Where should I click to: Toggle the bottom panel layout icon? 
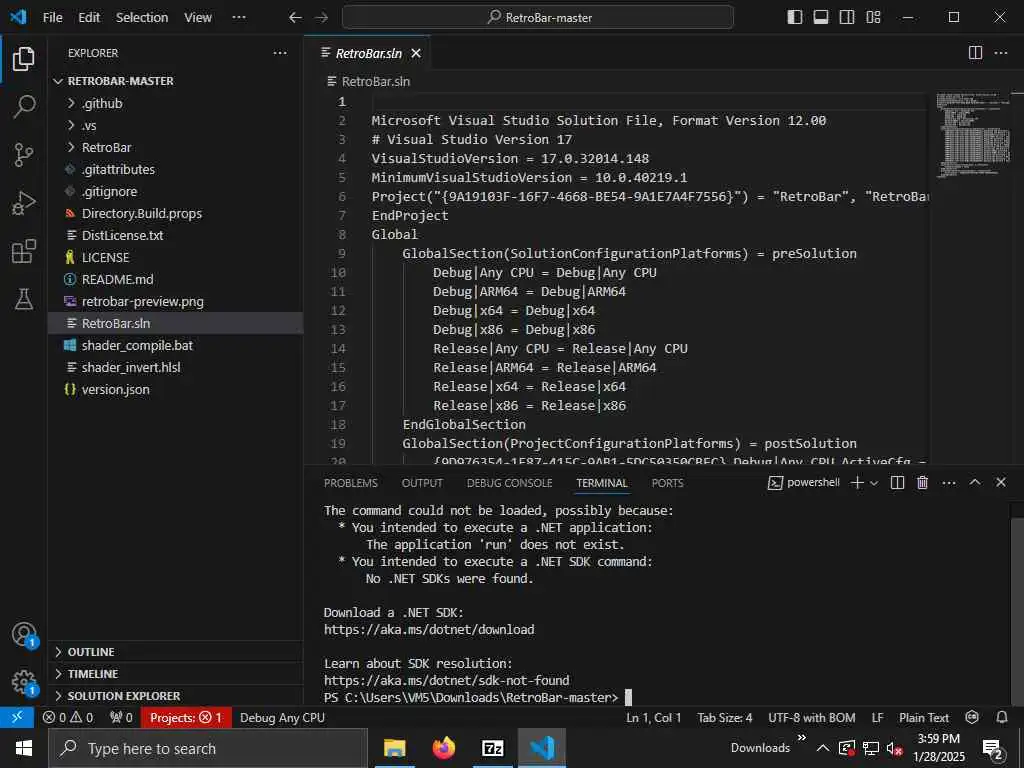(x=821, y=18)
